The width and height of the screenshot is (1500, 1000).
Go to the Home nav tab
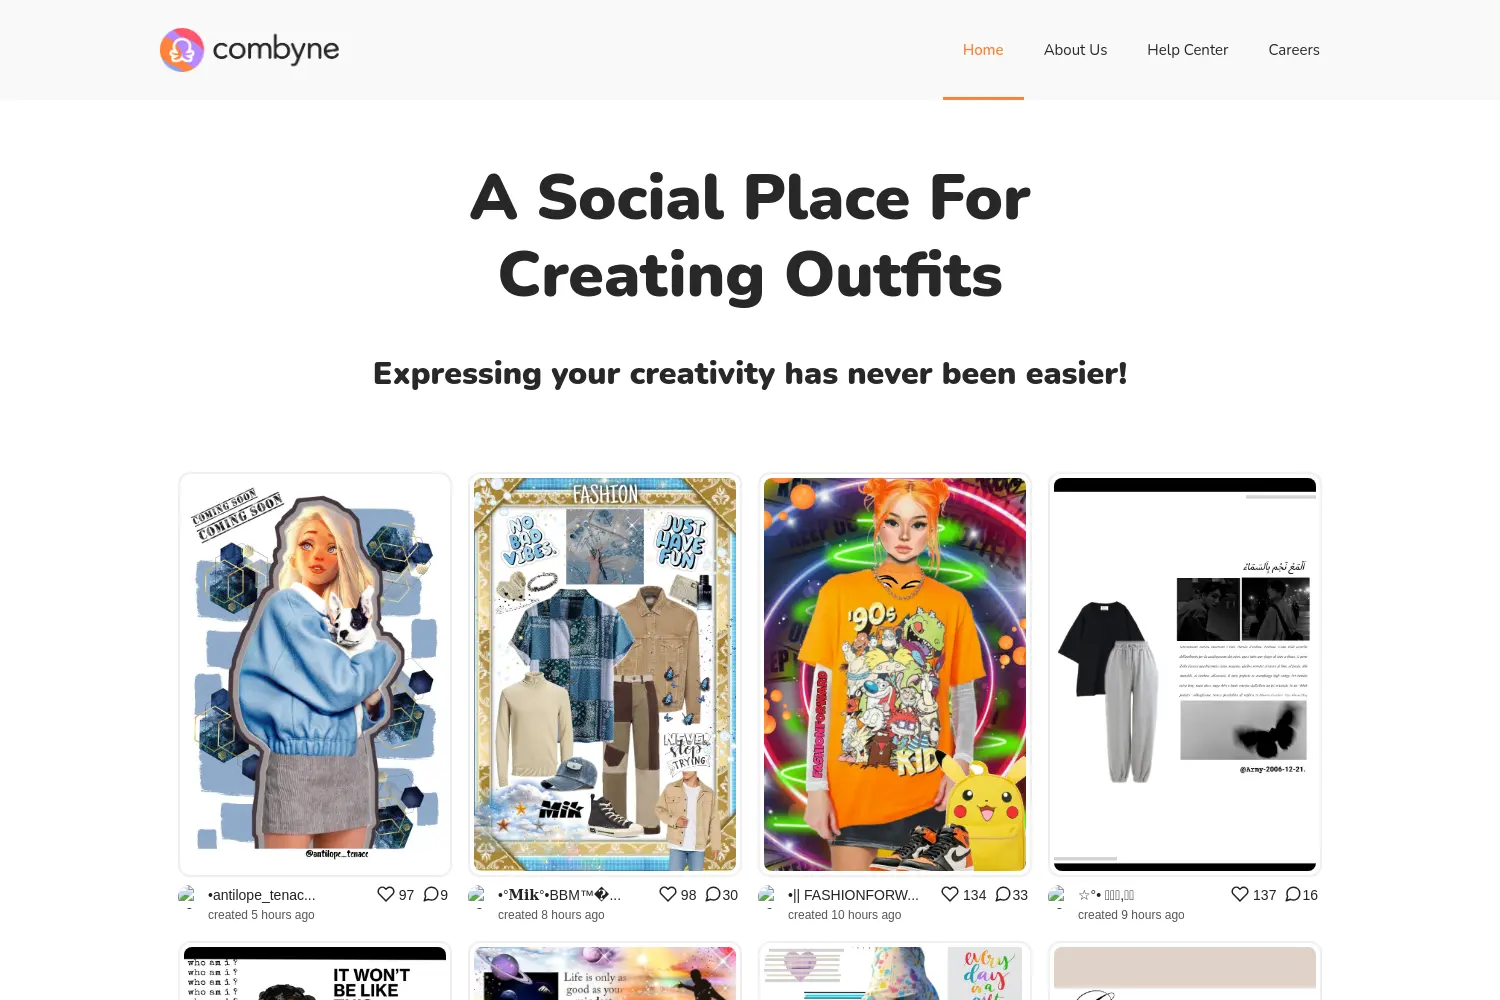(x=983, y=50)
